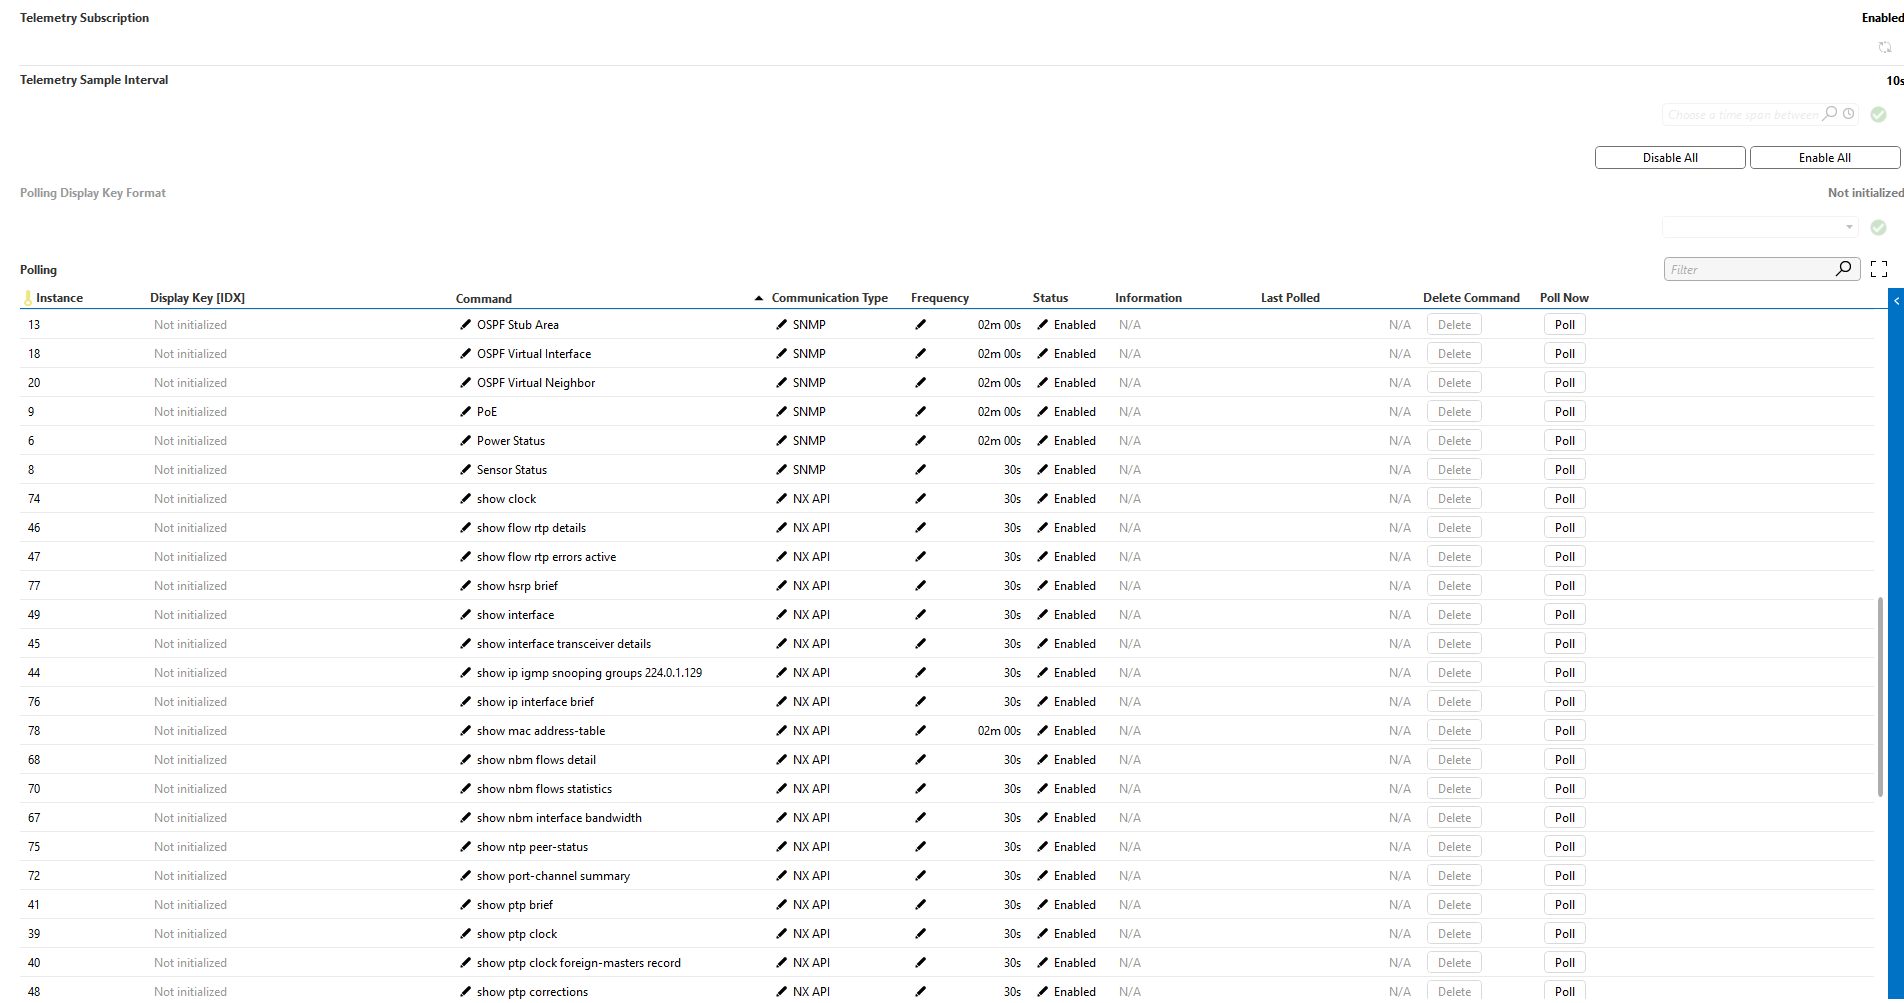The height and width of the screenshot is (1003, 1904).
Task: Edit the Enabled status of the PoE row
Action: (1043, 412)
